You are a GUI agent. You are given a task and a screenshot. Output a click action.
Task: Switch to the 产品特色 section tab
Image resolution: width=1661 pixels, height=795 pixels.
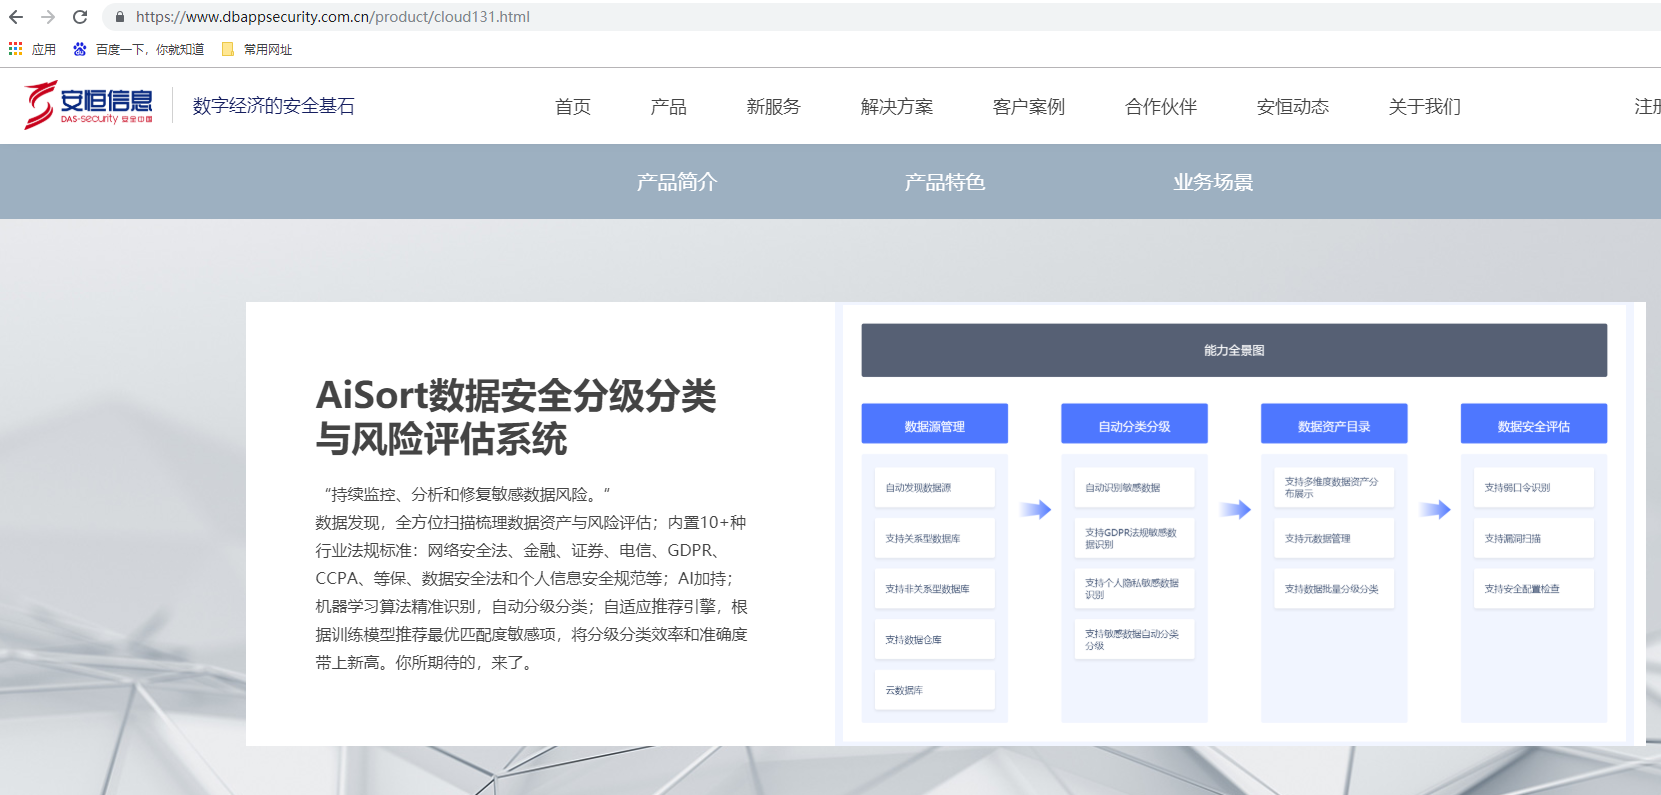point(945,182)
